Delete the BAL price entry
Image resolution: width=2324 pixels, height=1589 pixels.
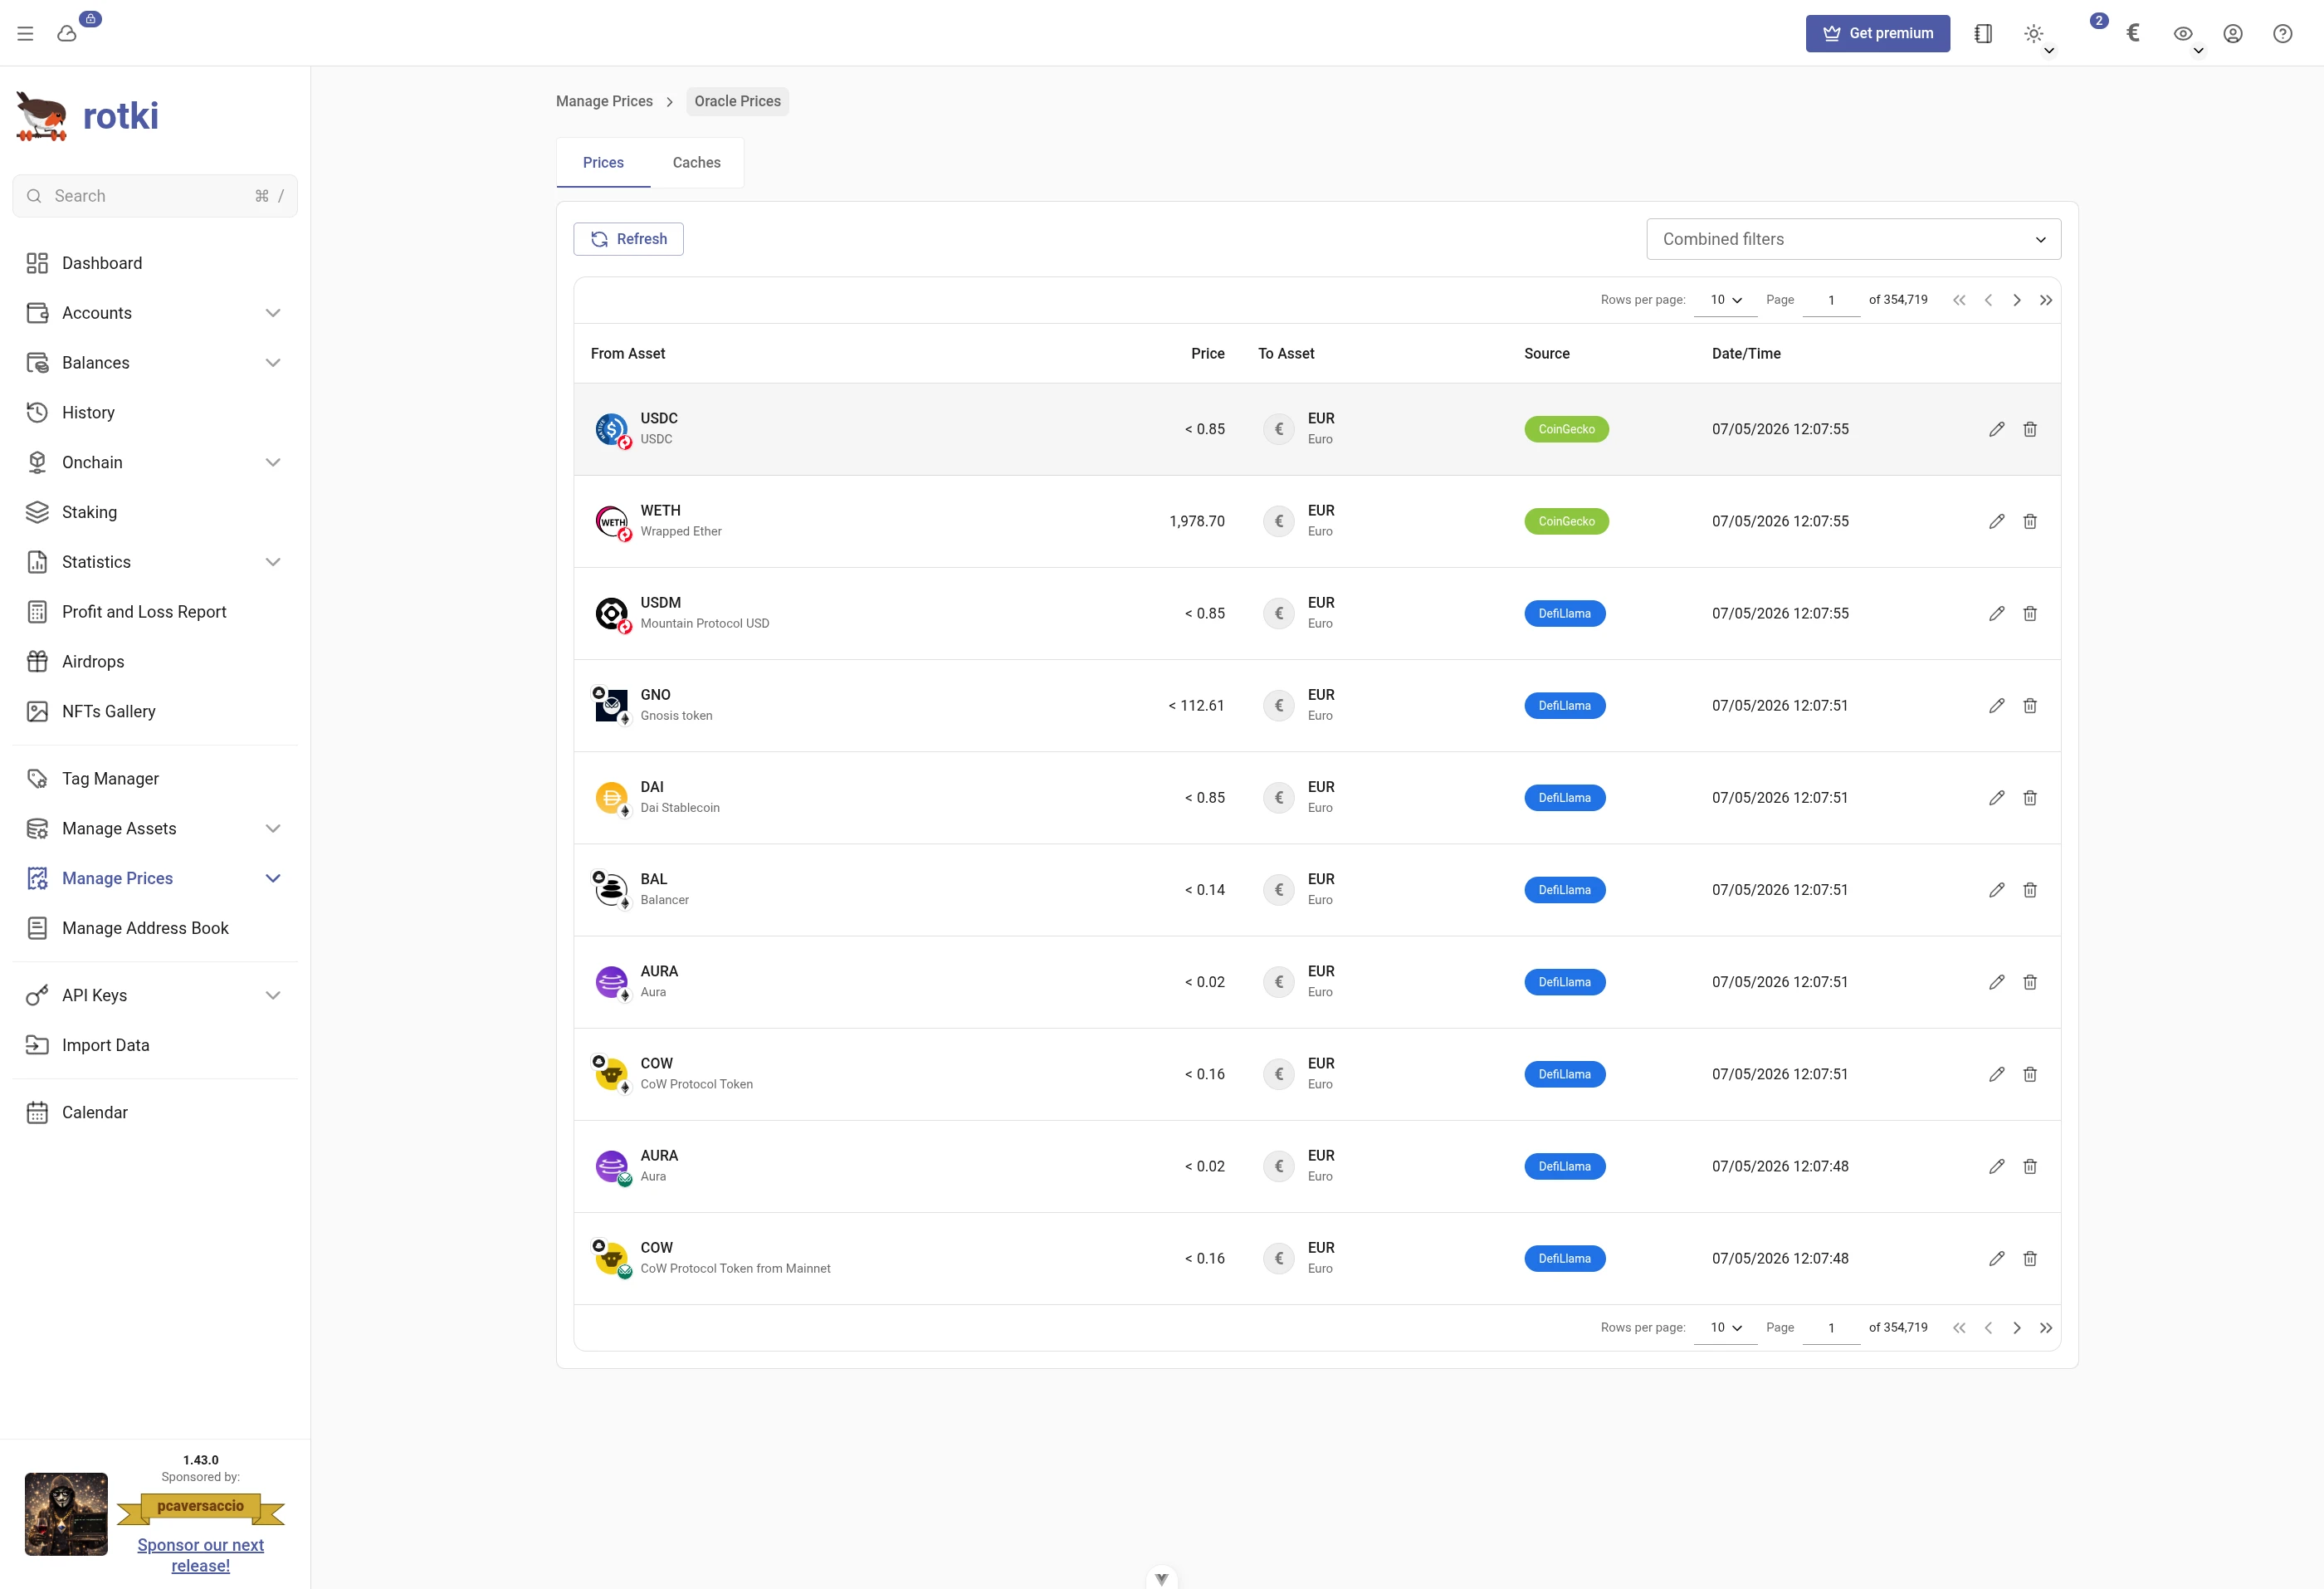(2030, 890)
